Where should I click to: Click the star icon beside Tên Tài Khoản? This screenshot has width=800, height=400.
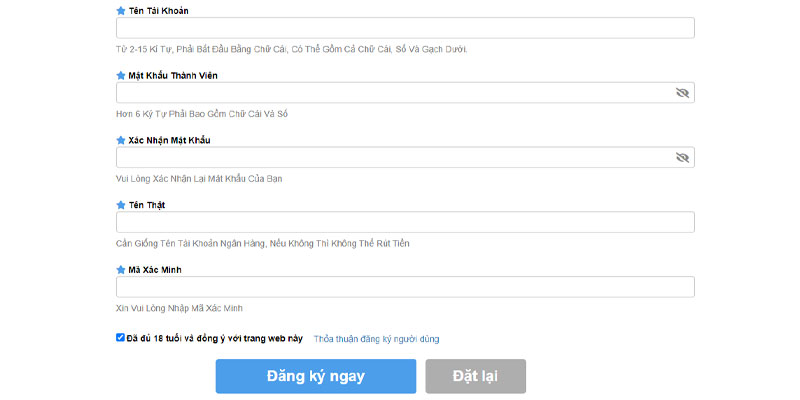120,11
